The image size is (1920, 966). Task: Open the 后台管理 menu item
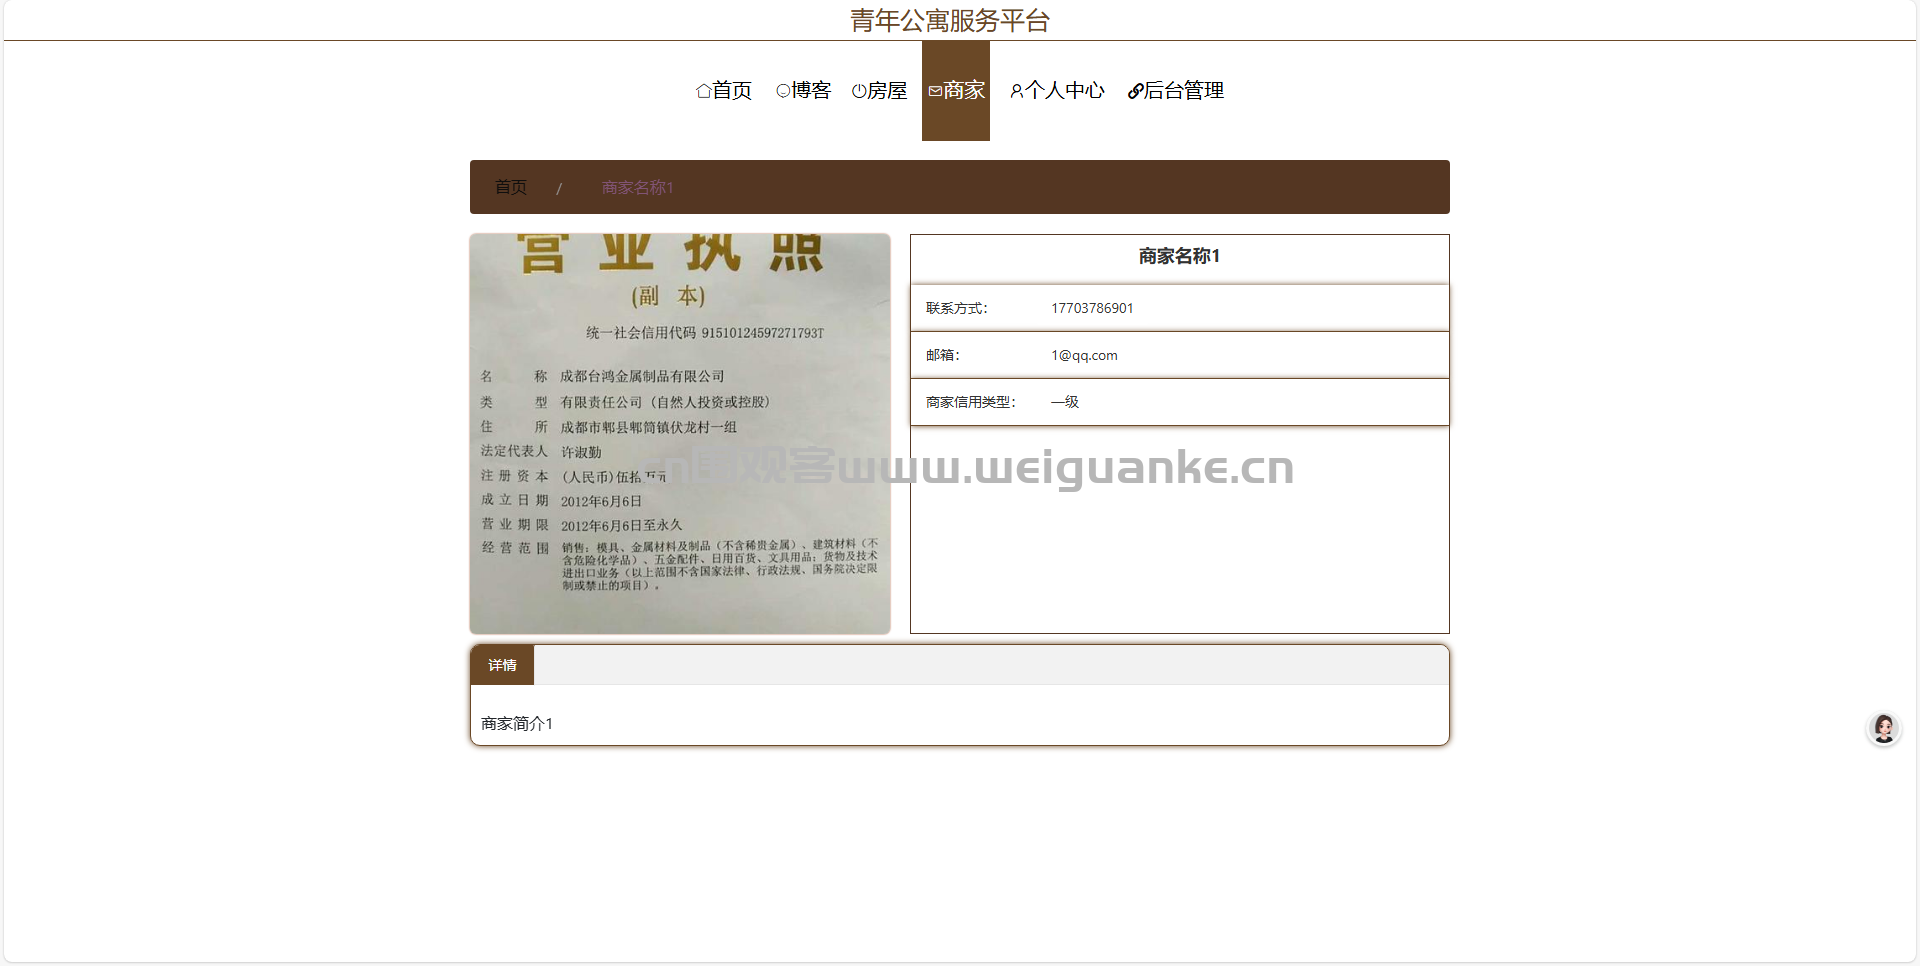click(x=1176, y=91)
